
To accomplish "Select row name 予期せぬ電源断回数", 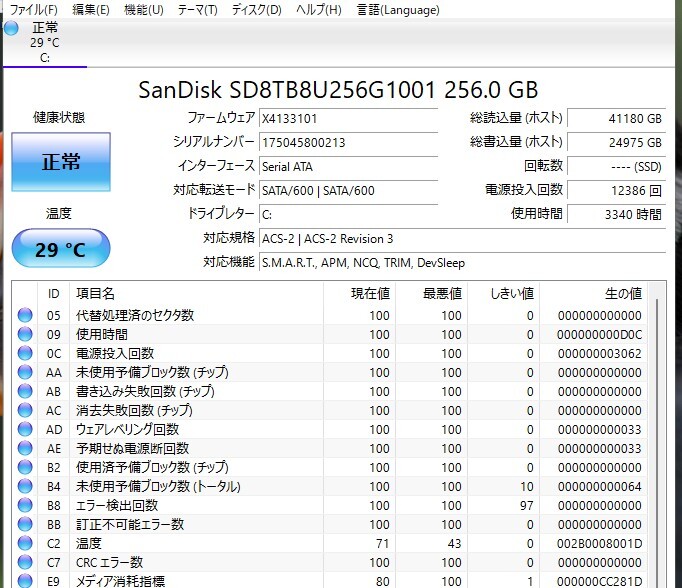I will click(132, 448).
